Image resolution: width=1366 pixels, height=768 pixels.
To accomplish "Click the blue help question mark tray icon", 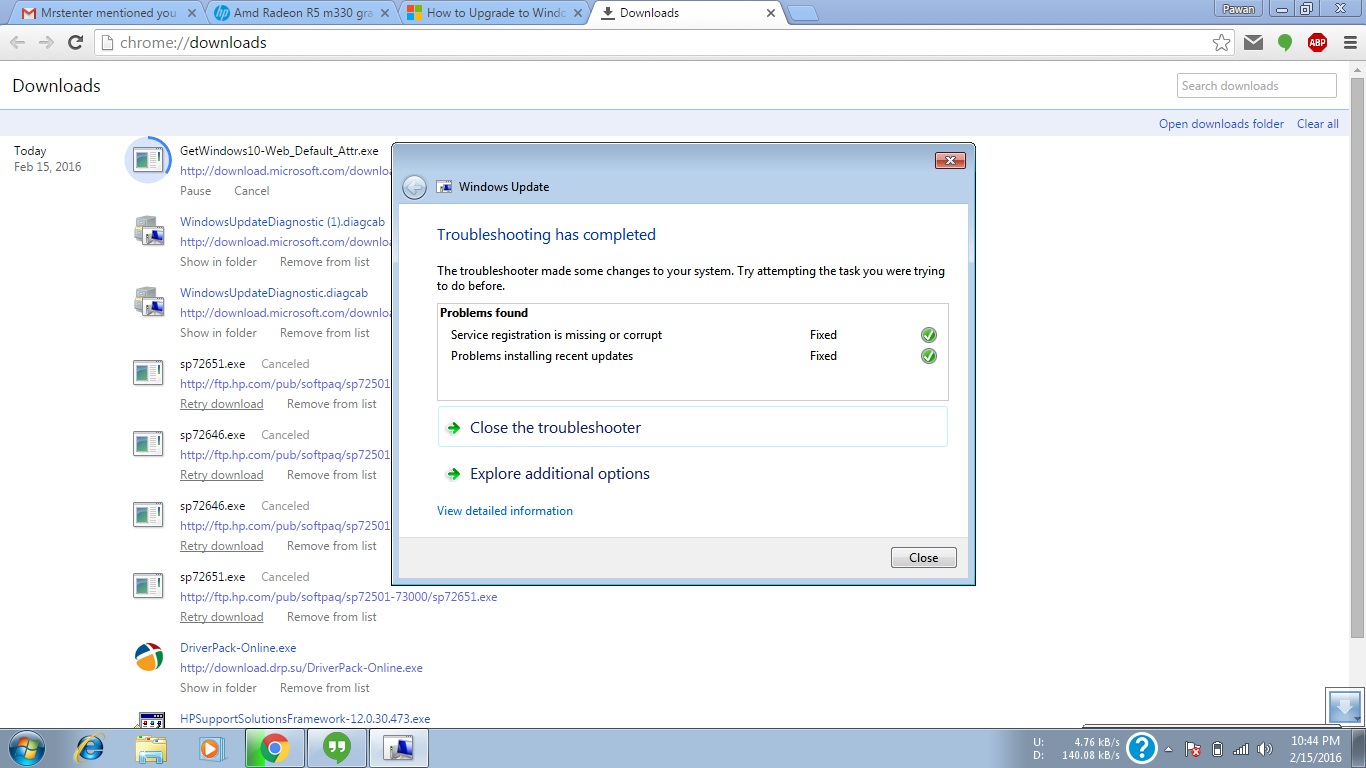I will 1141,748.
